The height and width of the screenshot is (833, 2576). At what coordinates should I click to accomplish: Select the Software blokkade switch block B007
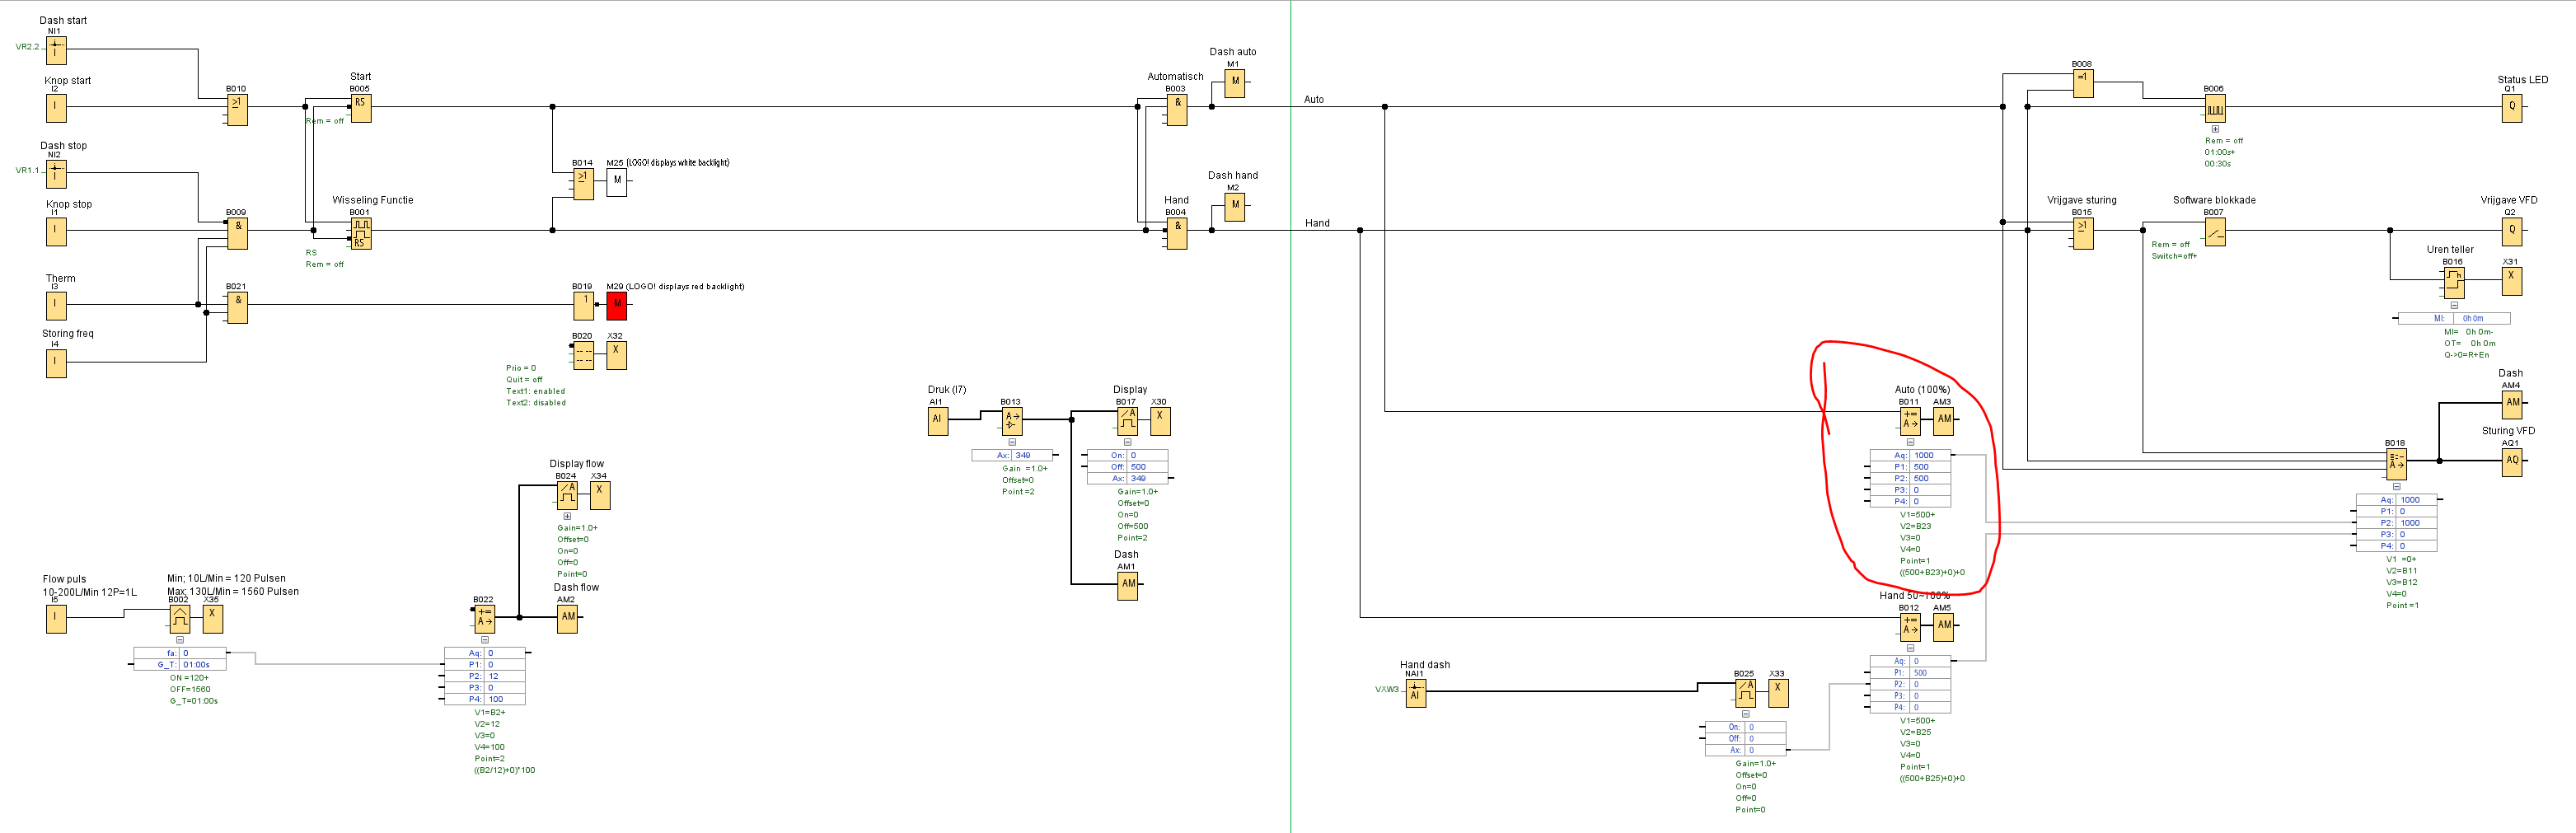tap(2215, 232)
